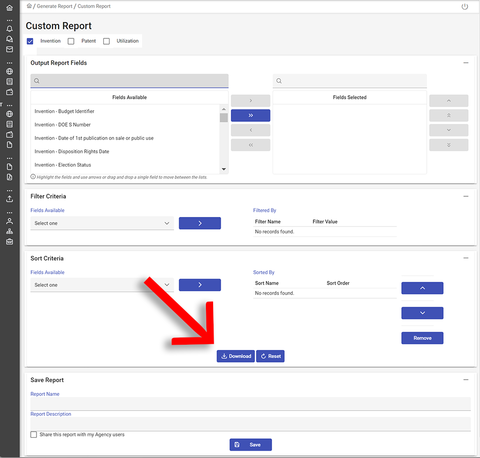Move selected field to the bottom
Image resolution: width=480 pixels, height=458 pixels.
pos(449,145)
